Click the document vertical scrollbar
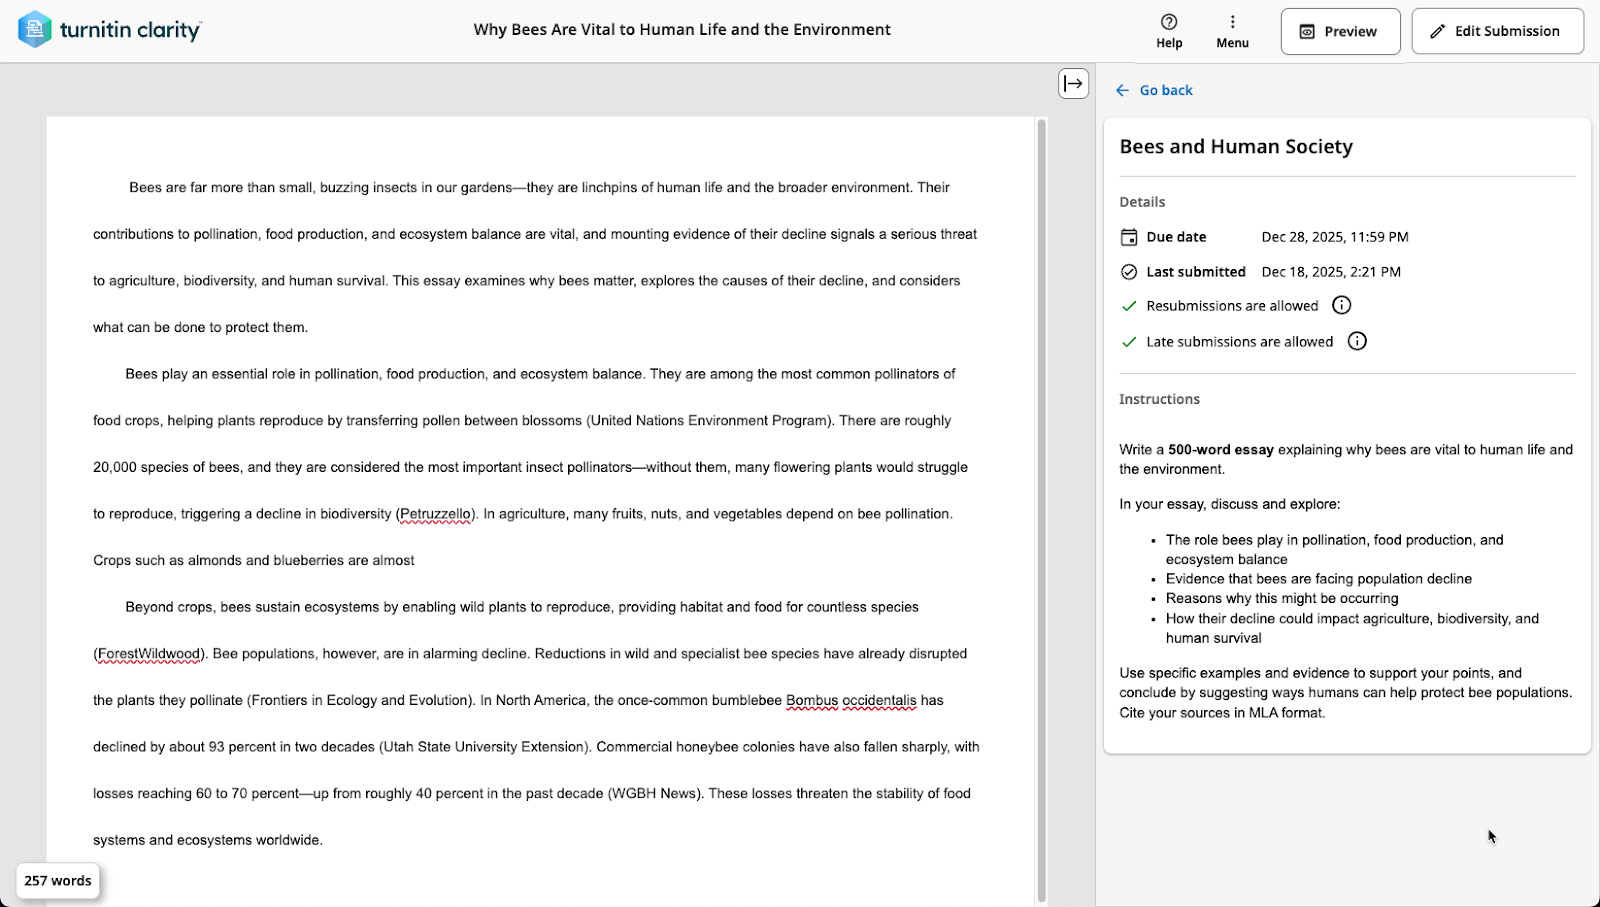The height and width of the screenshot is (907, 1600). pyautogui.click(x=1041, y=510)
